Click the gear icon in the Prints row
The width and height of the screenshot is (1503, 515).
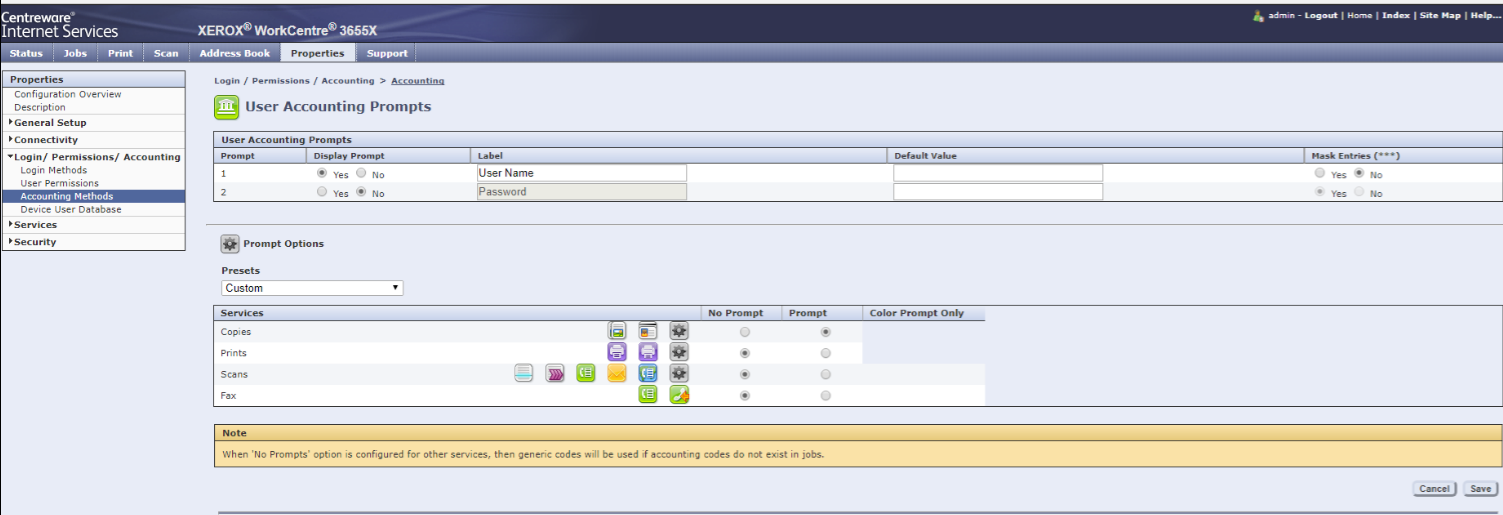[679, 352]
